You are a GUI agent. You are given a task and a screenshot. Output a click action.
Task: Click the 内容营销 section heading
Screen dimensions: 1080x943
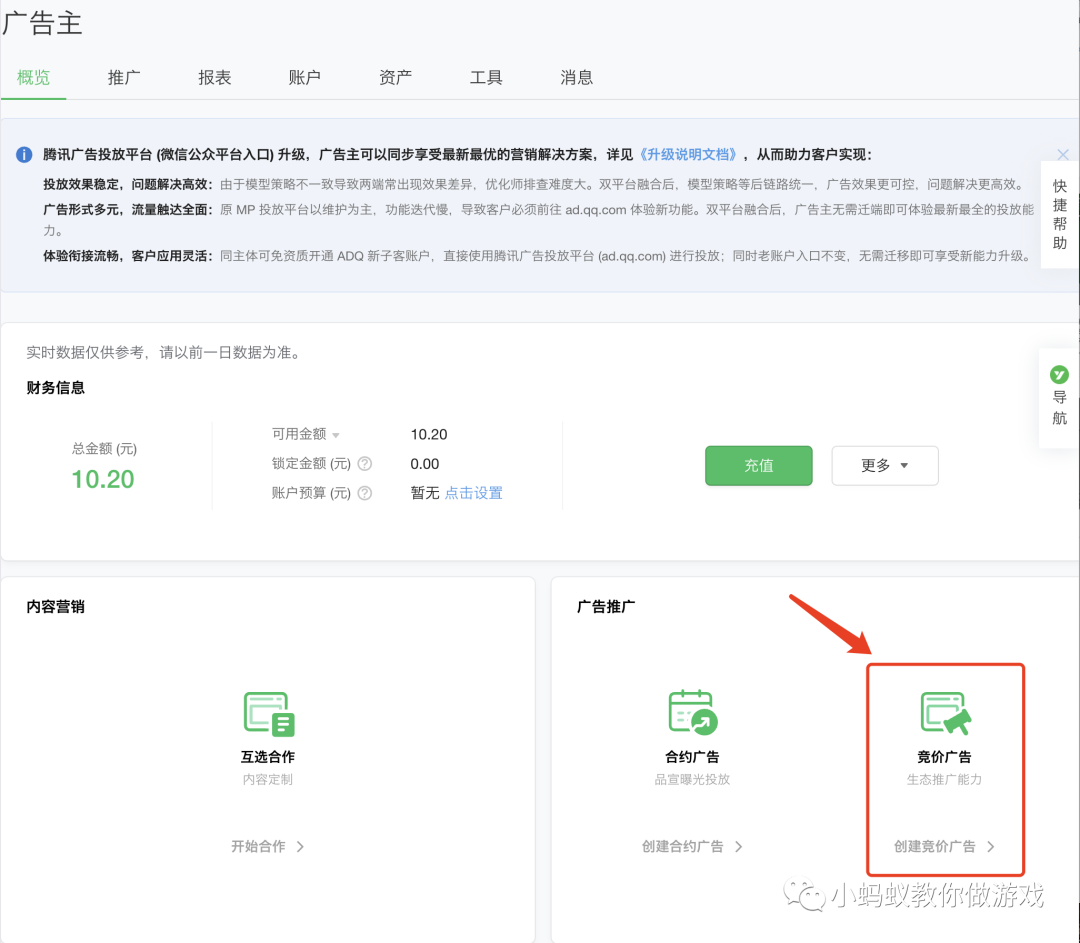point(56,607)
